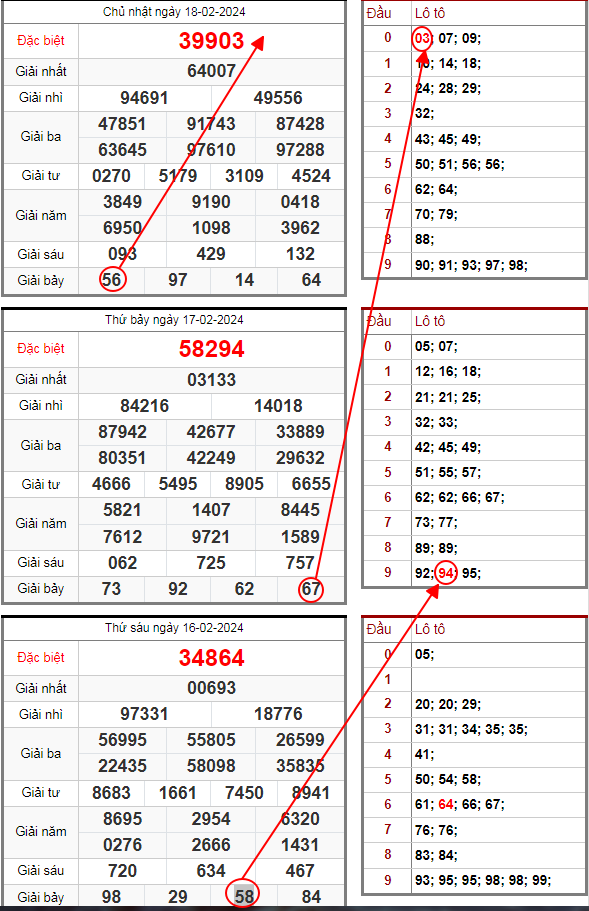This screenshot has height=911, width=589.
Task: Click the Đặc biệt label in first table
Action: [x=41, y=41]
